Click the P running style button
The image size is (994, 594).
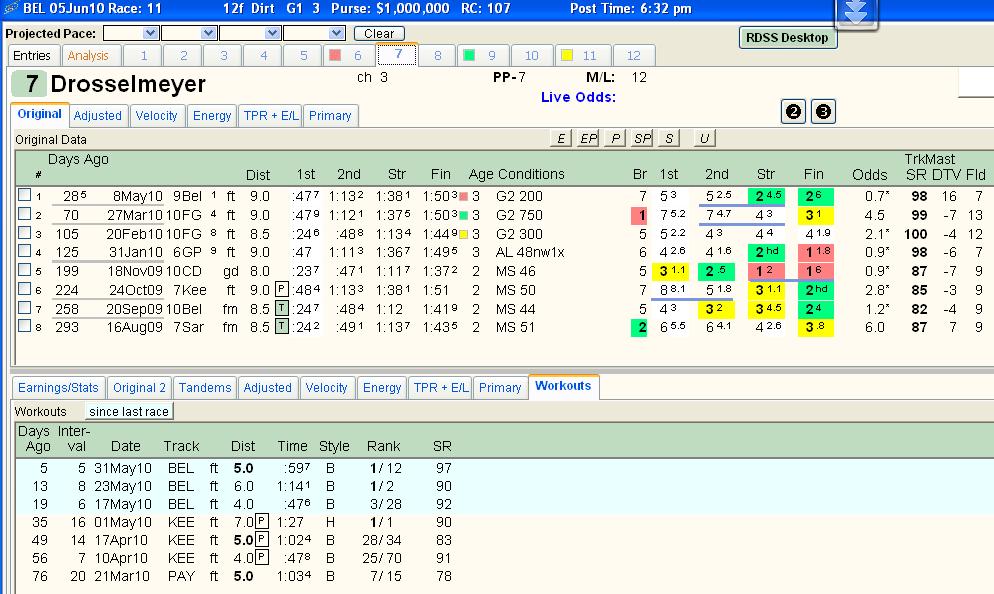(x=615, y=138)
